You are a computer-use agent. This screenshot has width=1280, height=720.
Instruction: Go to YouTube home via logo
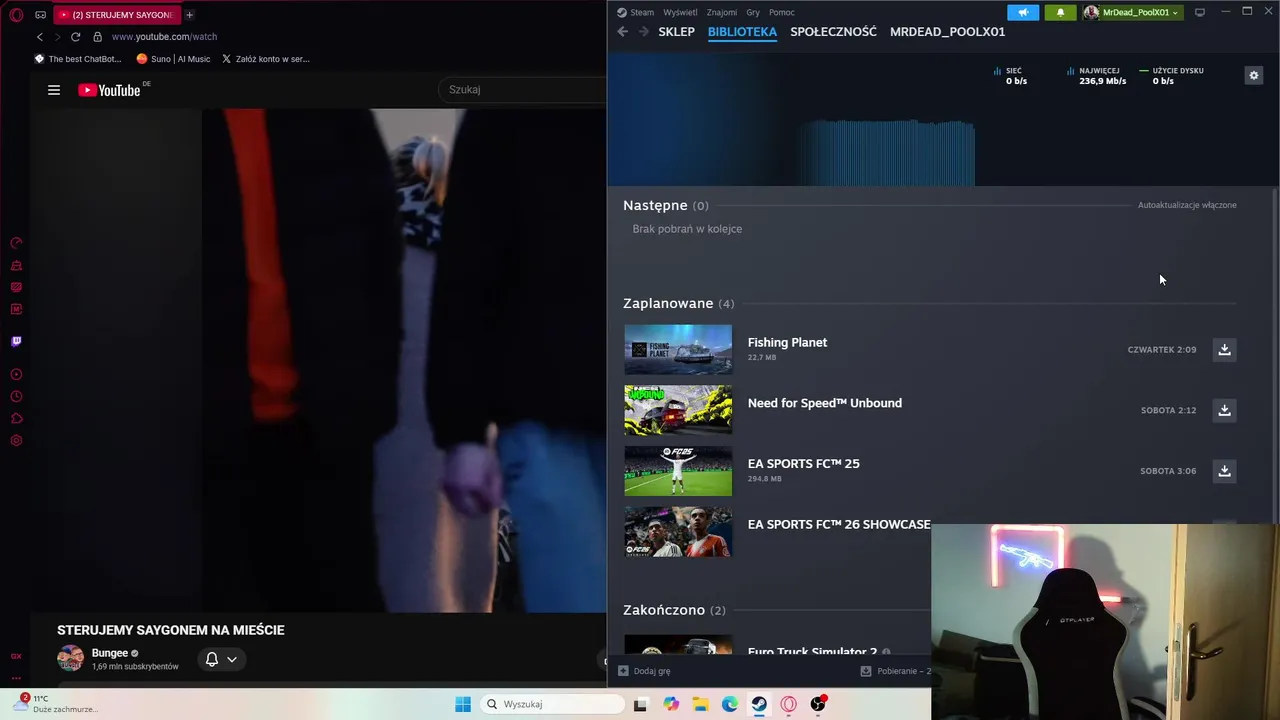[x=110, y=90]
